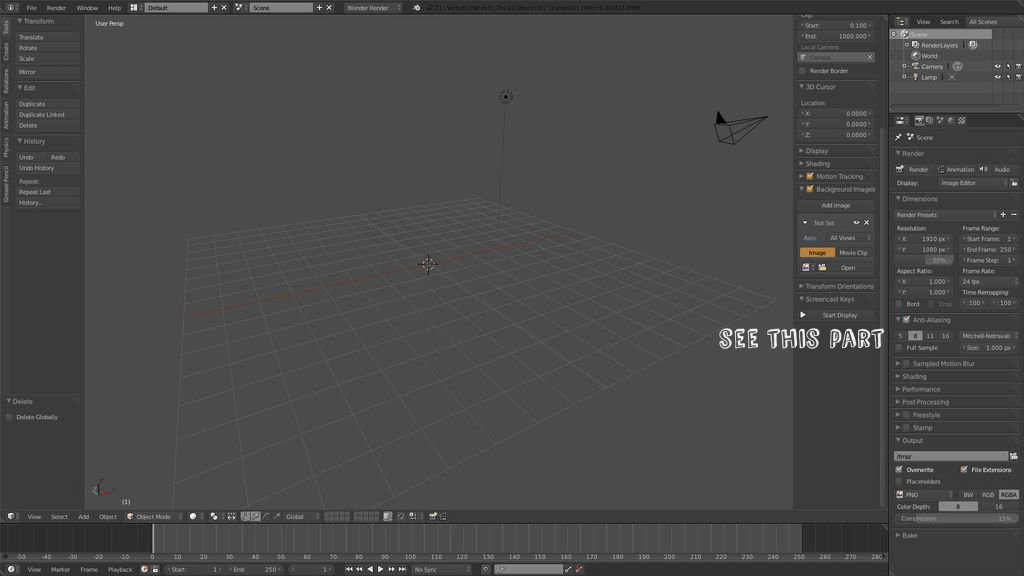
Task: Click the Add Image button
Action: [x=836, y=205]
